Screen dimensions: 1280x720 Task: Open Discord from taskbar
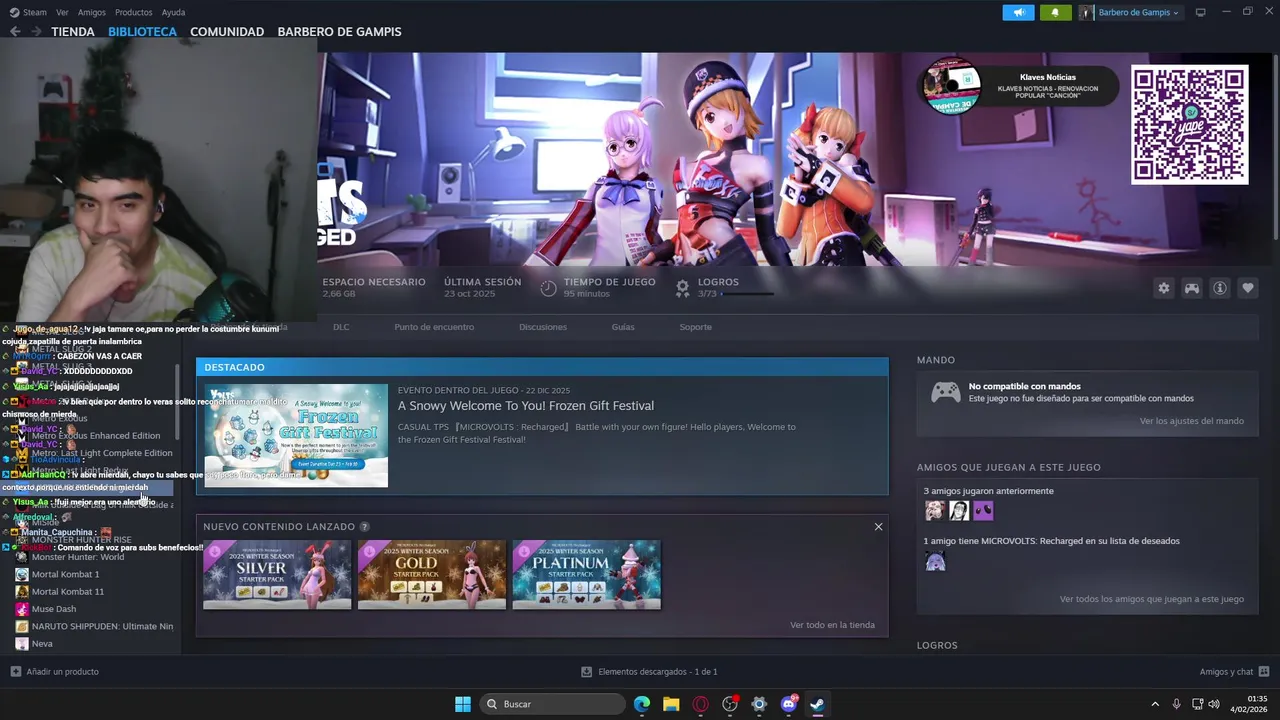tap(788, 704)
